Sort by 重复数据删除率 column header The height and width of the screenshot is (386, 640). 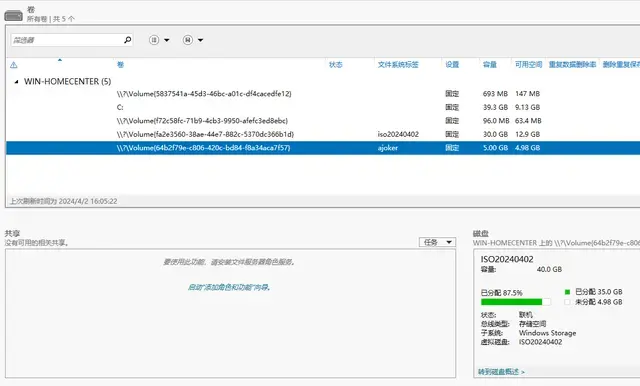coord(572,64)
